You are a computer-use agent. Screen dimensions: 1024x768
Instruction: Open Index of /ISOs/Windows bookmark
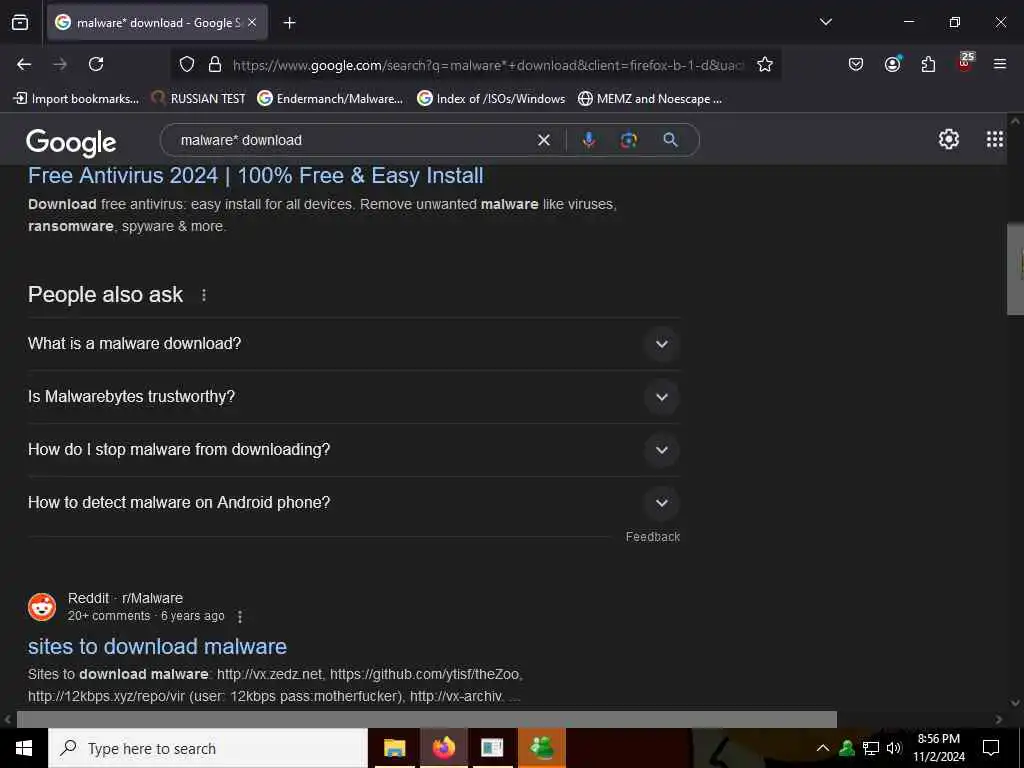[491, 99]
